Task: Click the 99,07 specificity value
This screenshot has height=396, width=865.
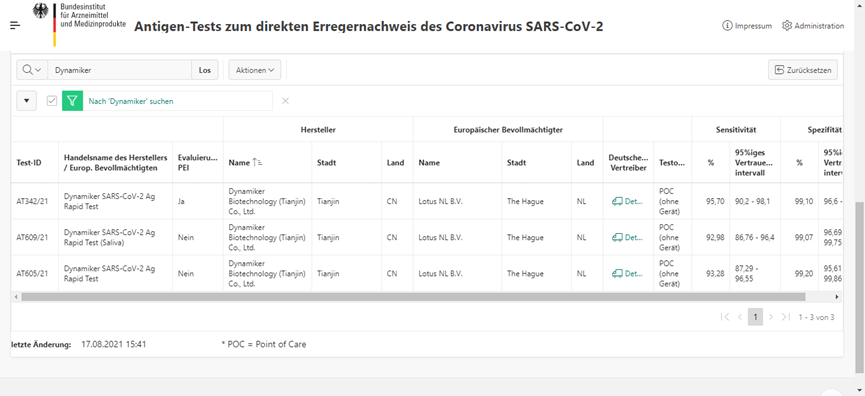Action: tap(804, 237)
